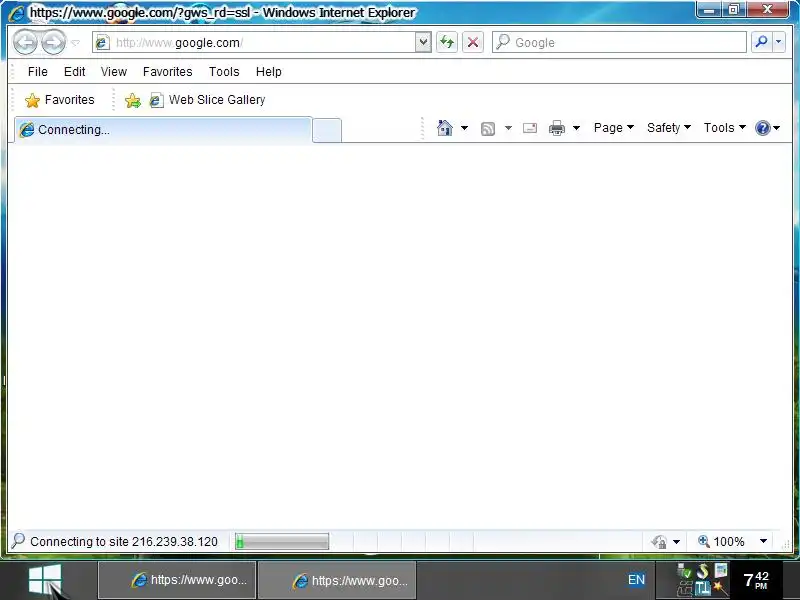
Task: Open the recent pages dropdown arrow
Action: (76, 43)
